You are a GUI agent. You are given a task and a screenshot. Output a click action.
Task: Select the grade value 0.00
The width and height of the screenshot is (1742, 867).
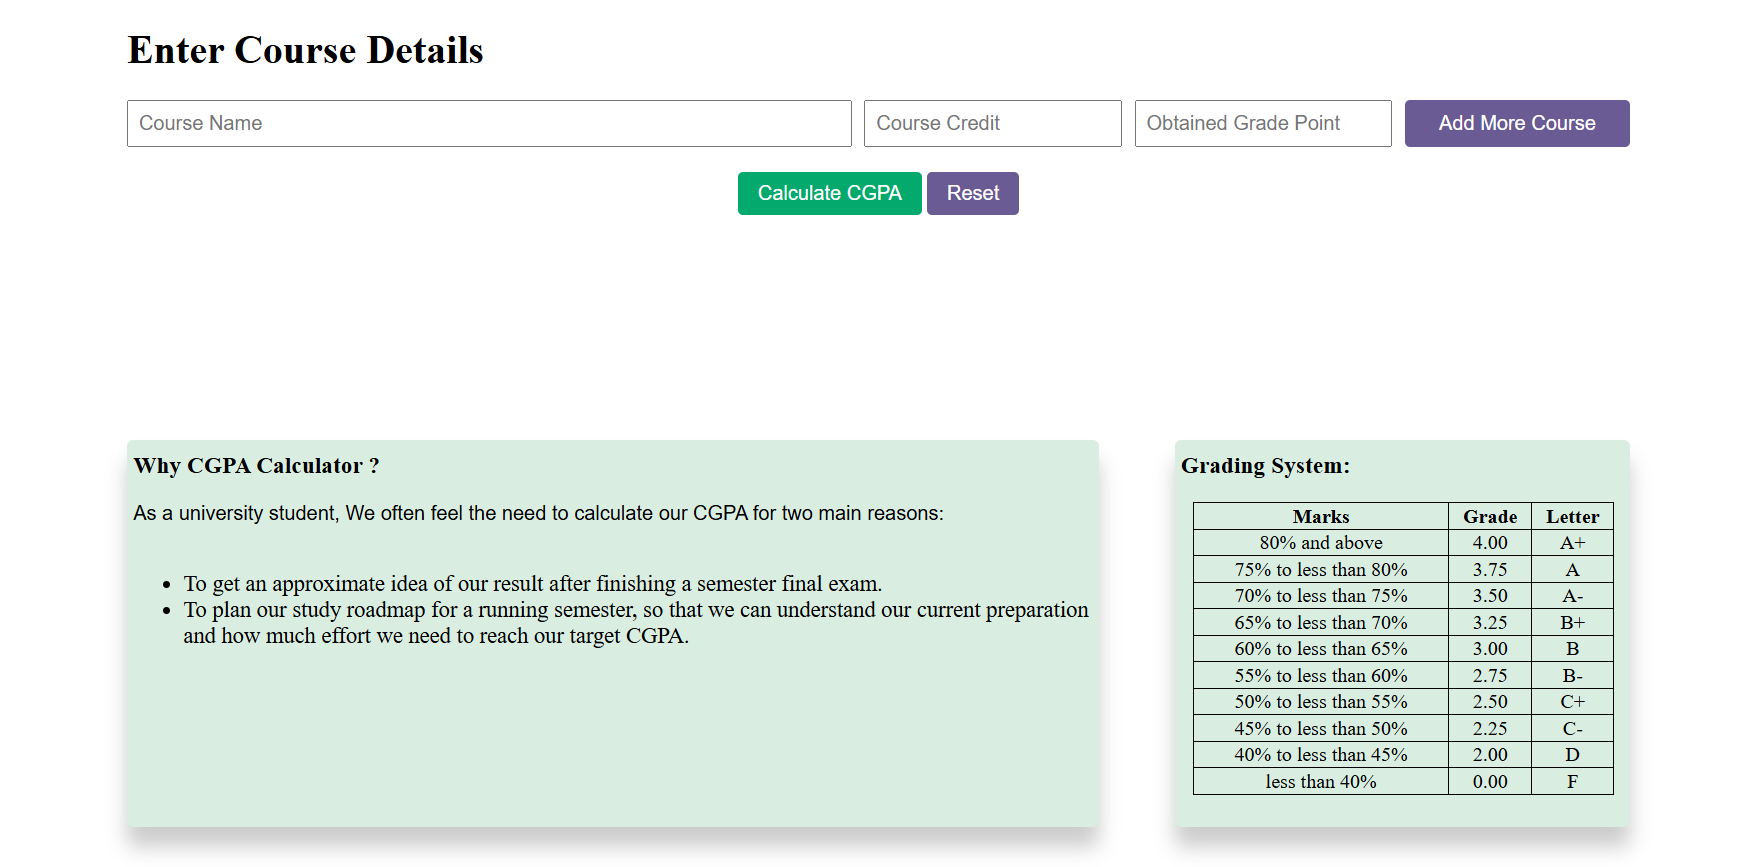pos(1490,781)
